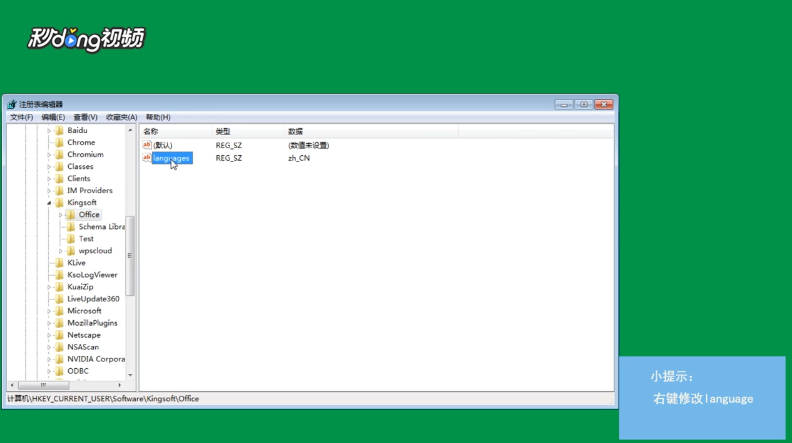Click the Kingsoft folder icon
Viewport: 792px width, 443px height.
pyautogui.click(x=60, y=203)
